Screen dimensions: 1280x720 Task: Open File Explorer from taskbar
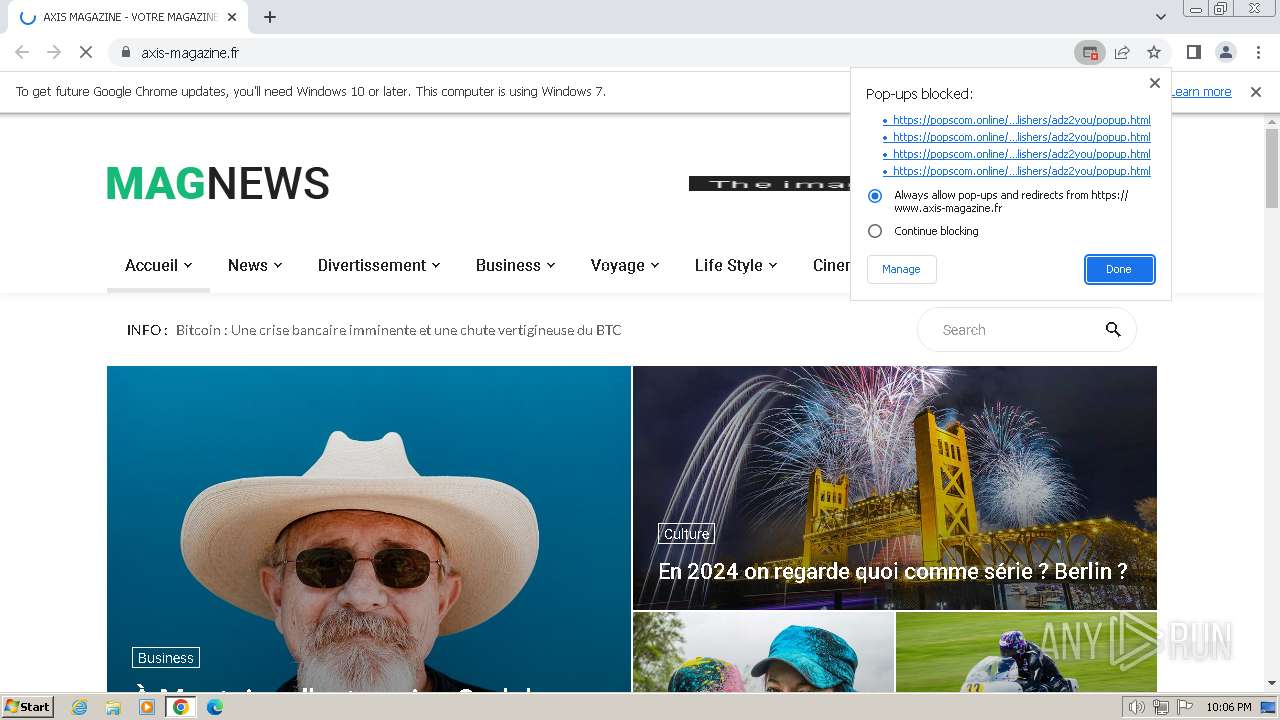pos(113,707)
